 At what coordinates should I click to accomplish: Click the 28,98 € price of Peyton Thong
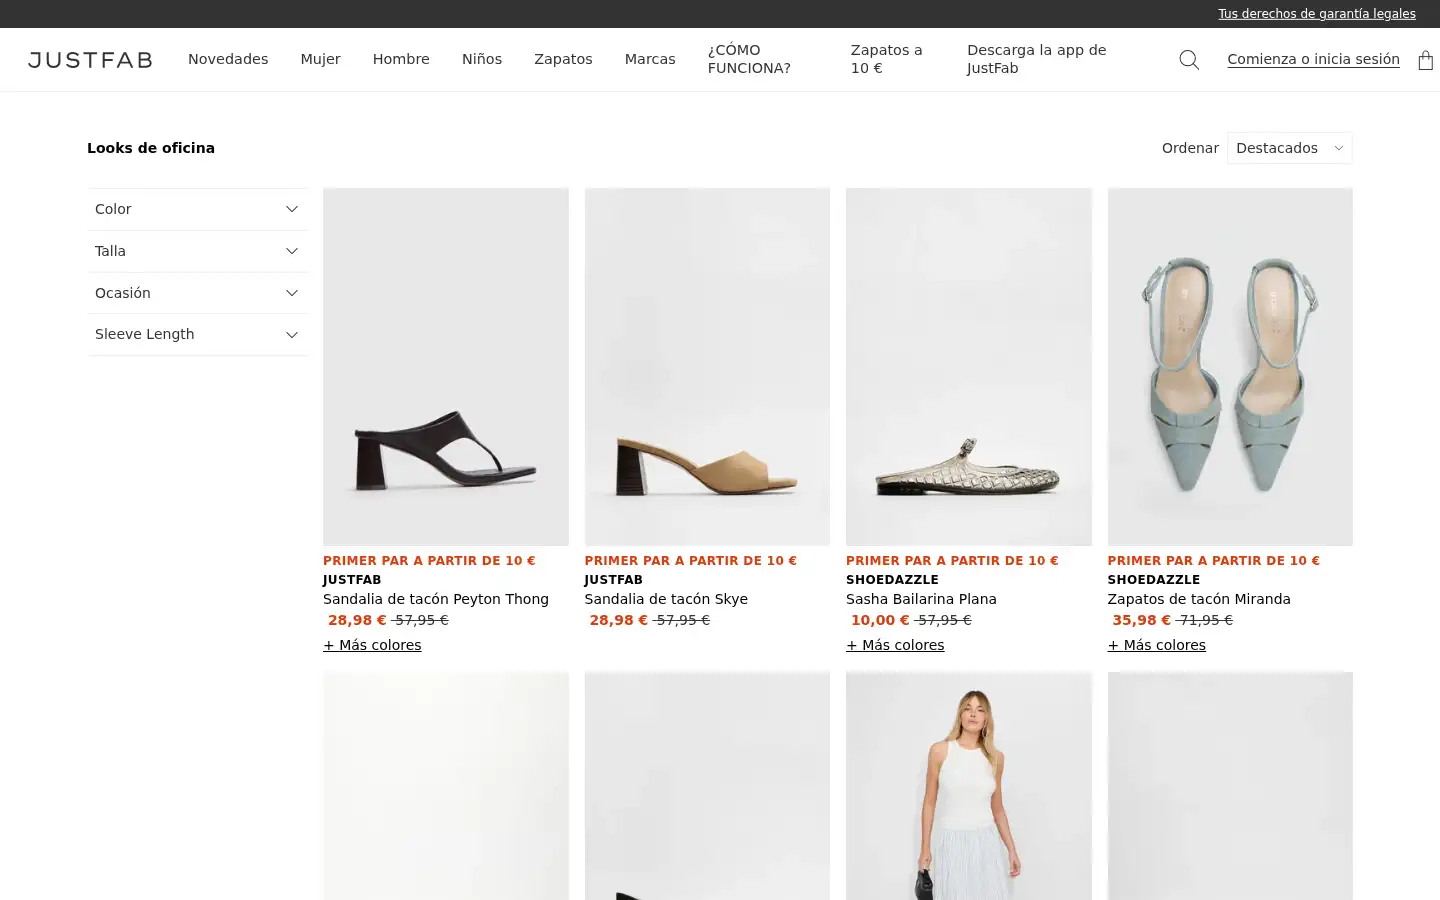(x=357, y=620)
